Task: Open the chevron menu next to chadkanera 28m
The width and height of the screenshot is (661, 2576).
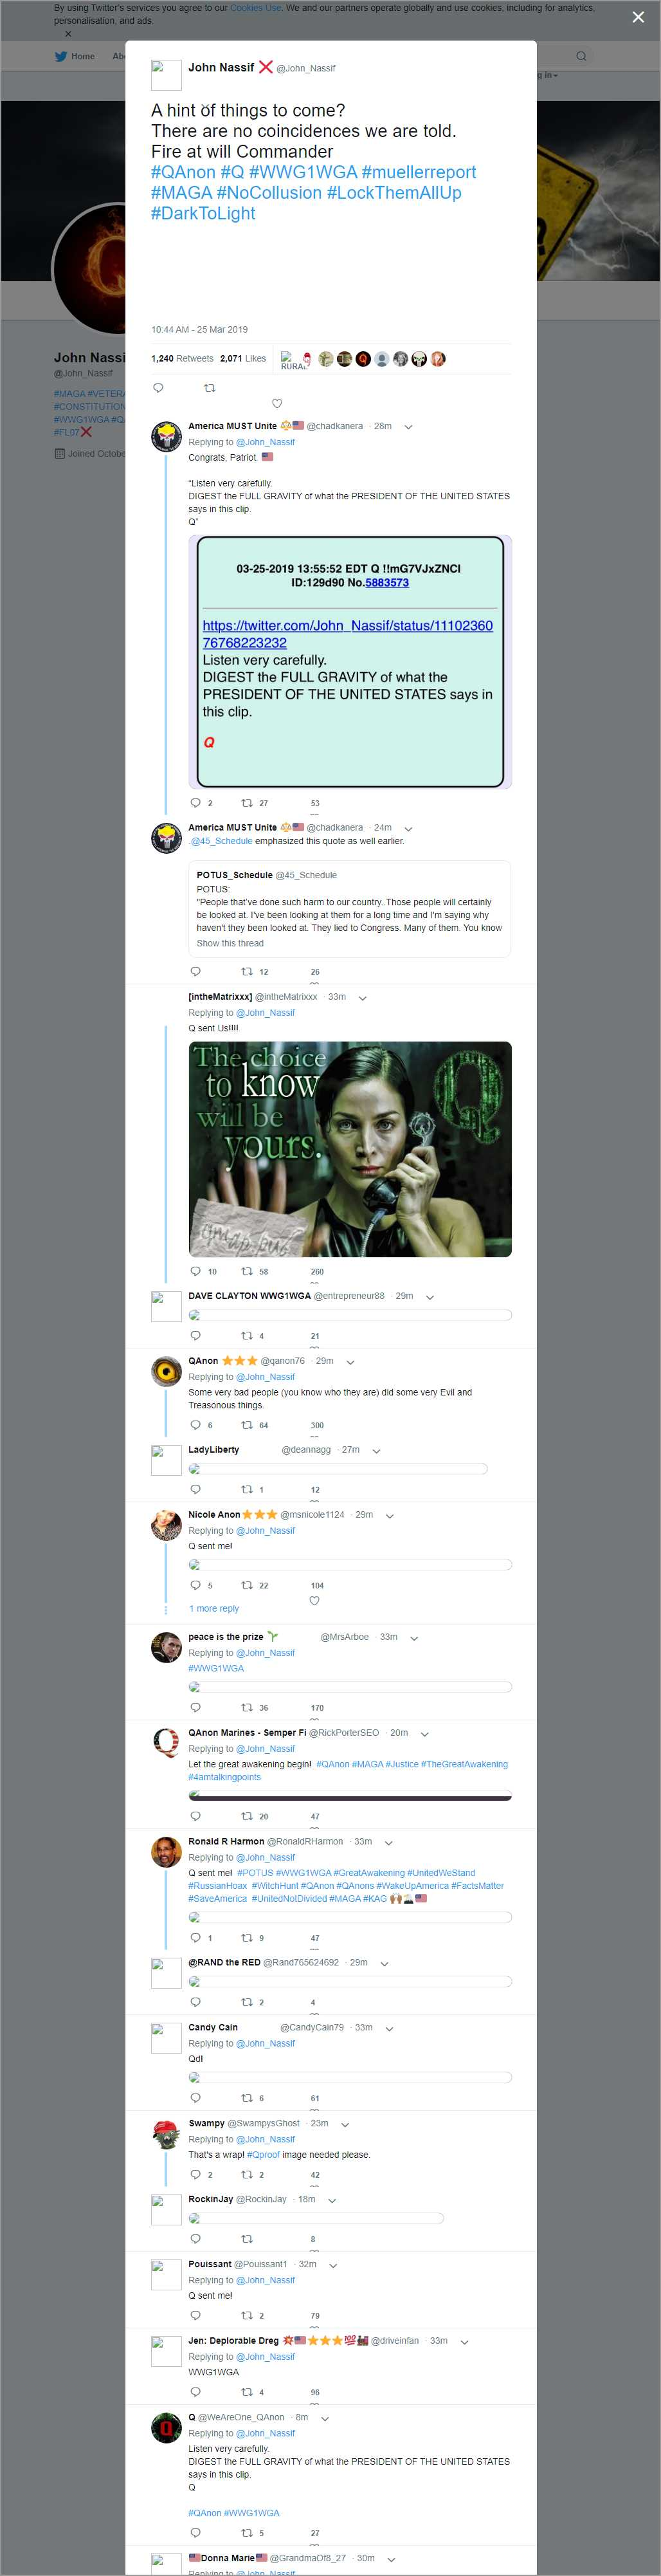Action: point(408,427)
